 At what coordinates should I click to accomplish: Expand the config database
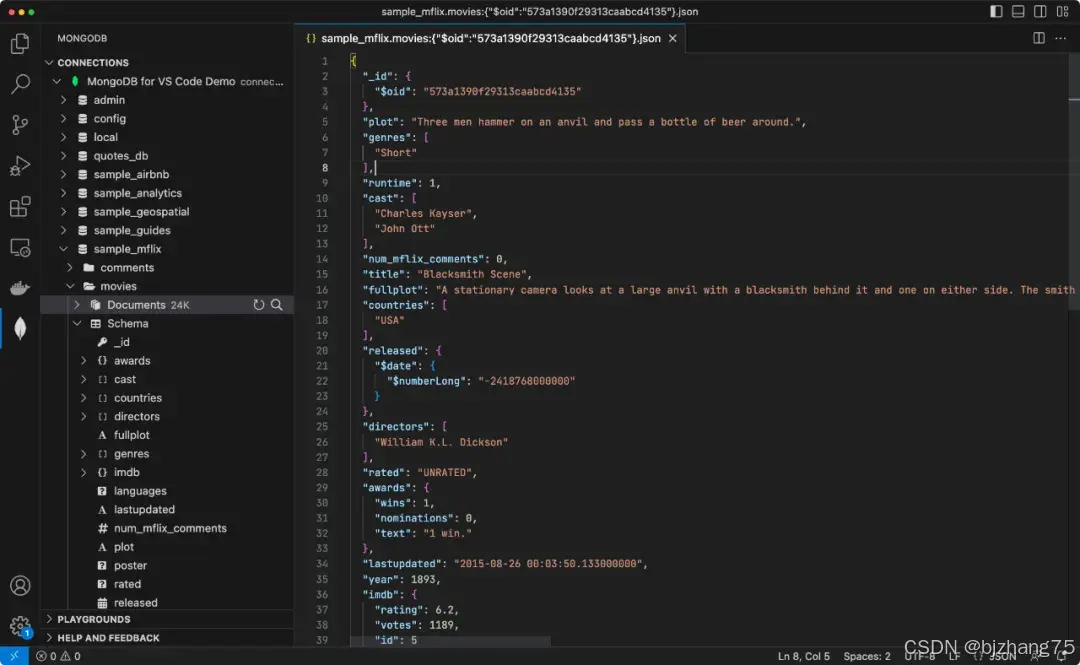[x=63, y=119]
